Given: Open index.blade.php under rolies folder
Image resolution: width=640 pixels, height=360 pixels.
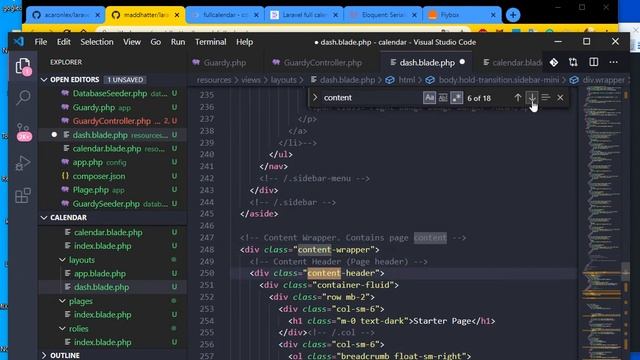Looking at the screenshot, I should click(x=112, y=342).
